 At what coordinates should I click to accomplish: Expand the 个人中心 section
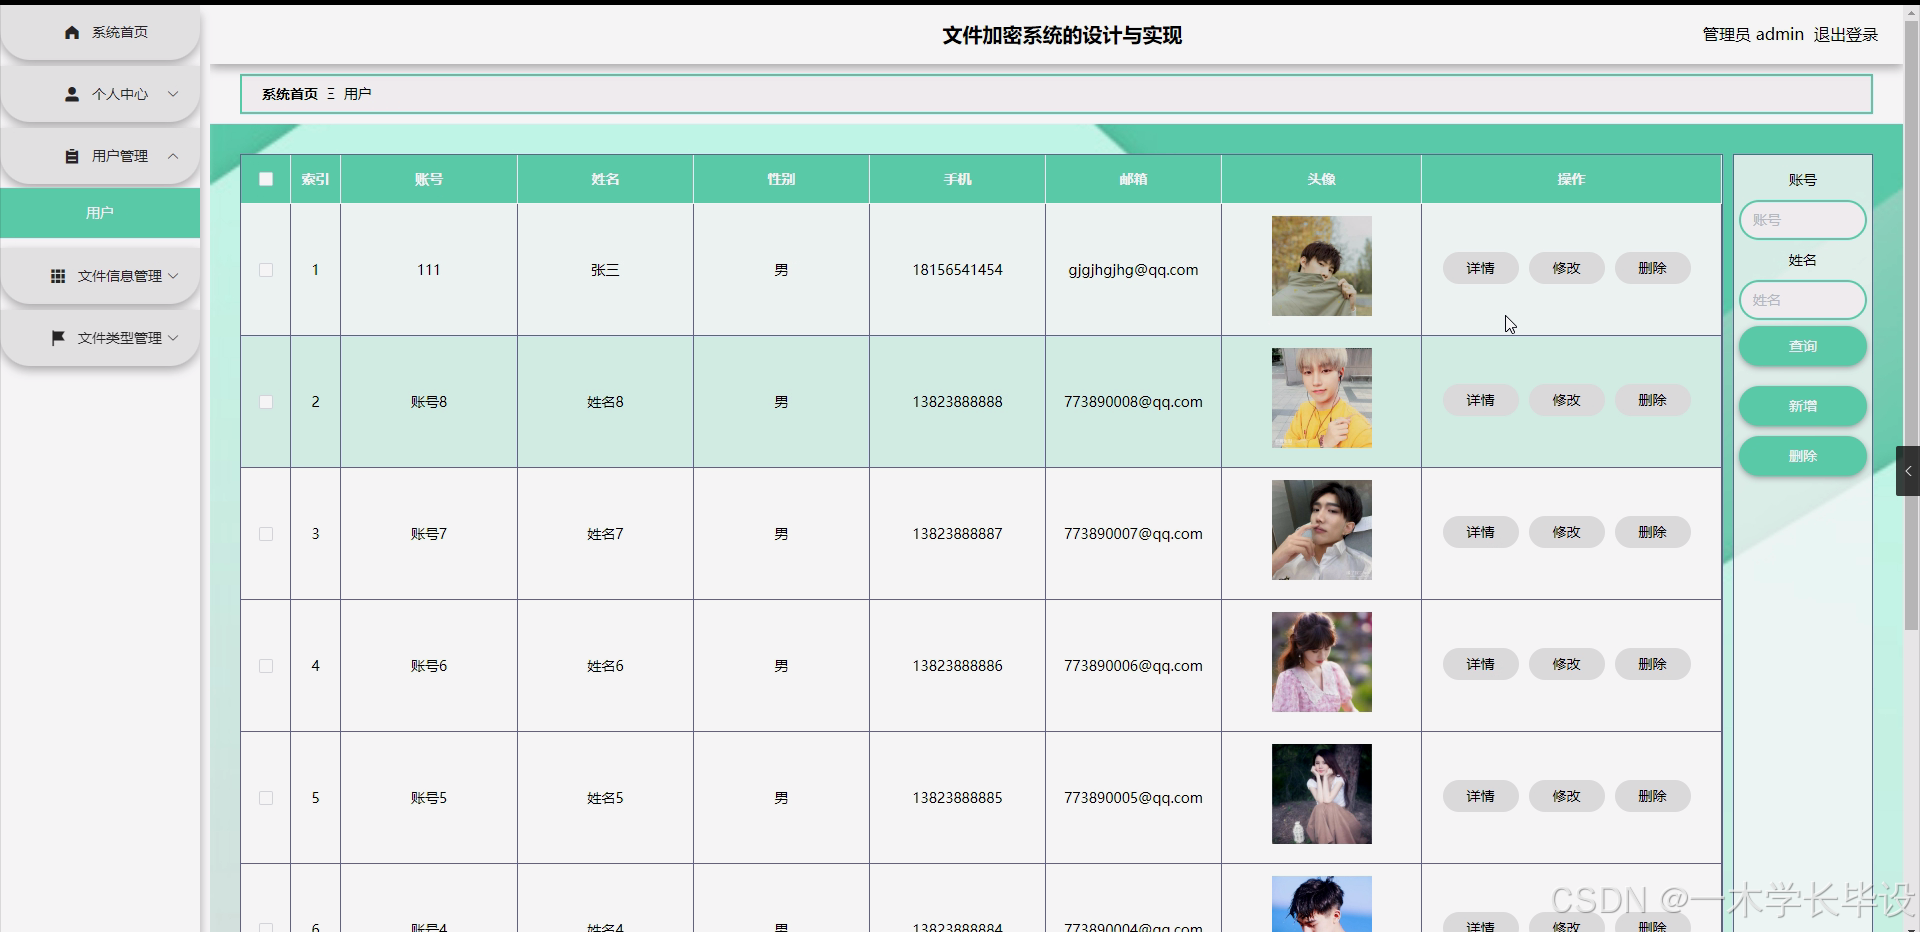[173, 94]
